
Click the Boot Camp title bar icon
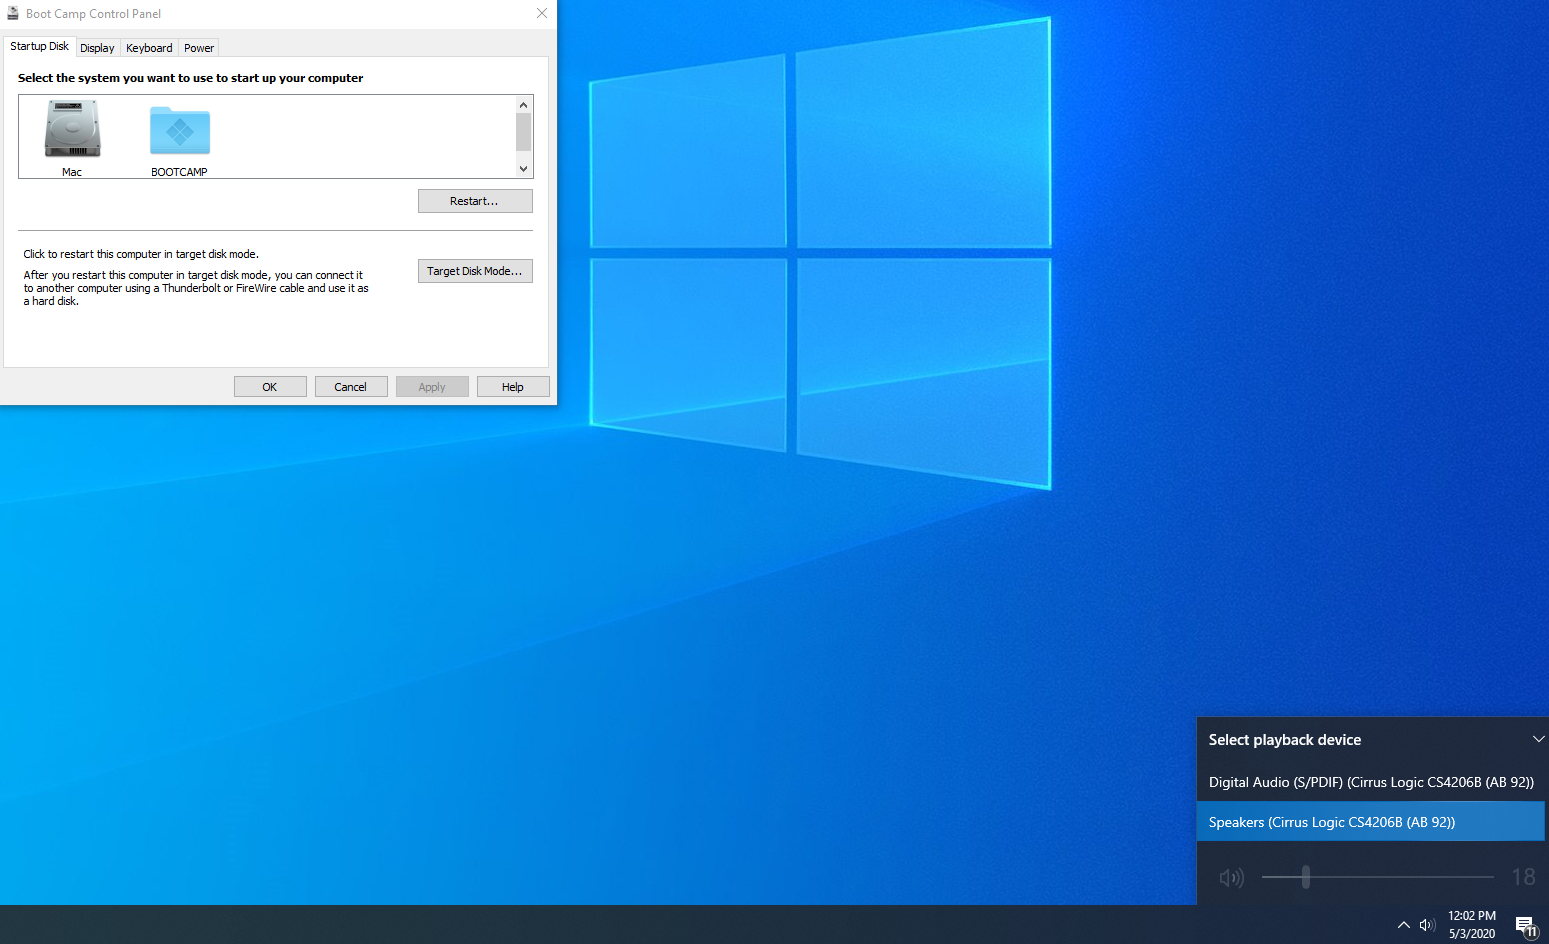coord(13,13)
